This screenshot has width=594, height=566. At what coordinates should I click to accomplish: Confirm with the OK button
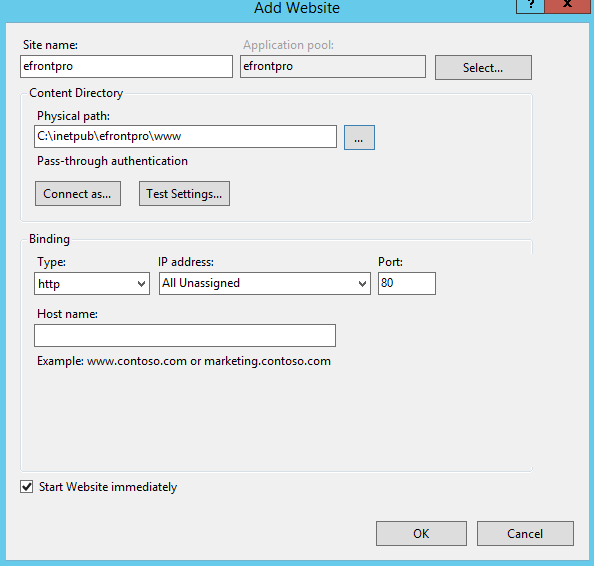pyautogui.click(x=421, y=533)
